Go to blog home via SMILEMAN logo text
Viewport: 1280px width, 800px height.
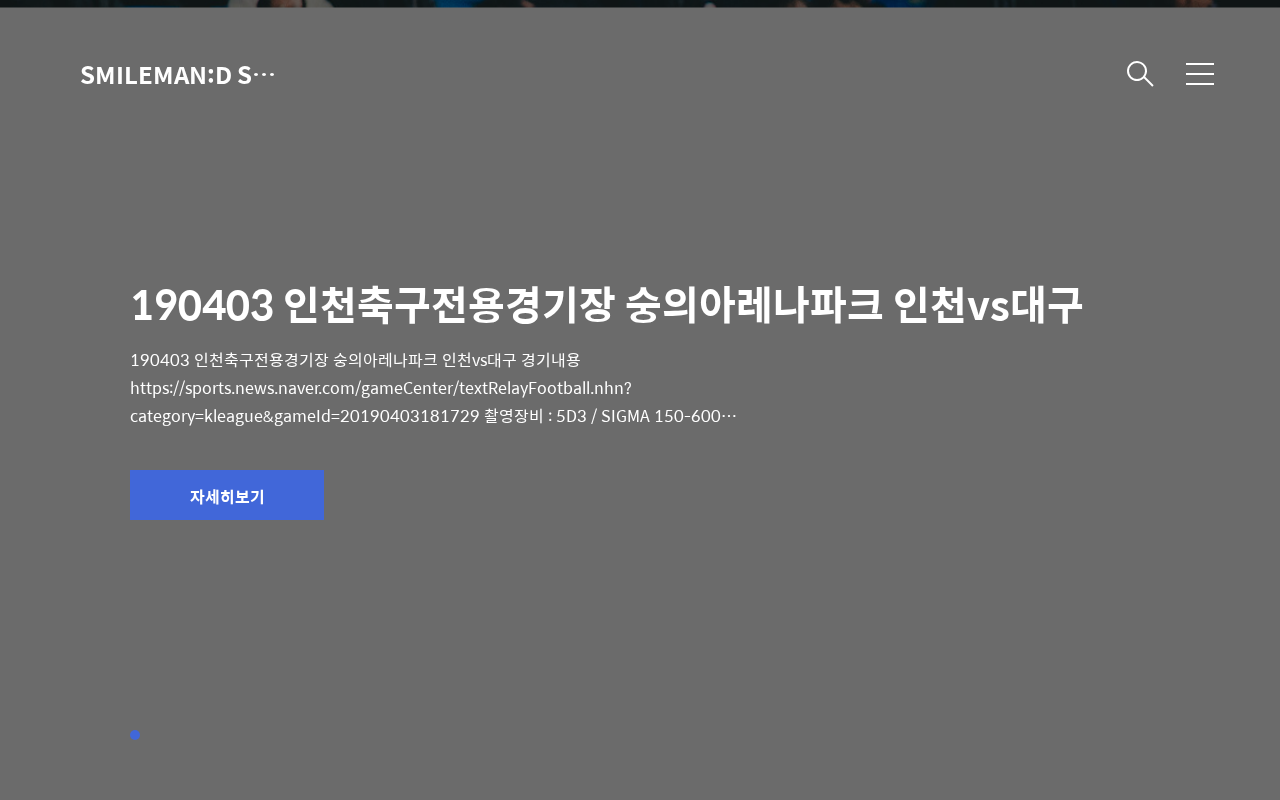177,75
